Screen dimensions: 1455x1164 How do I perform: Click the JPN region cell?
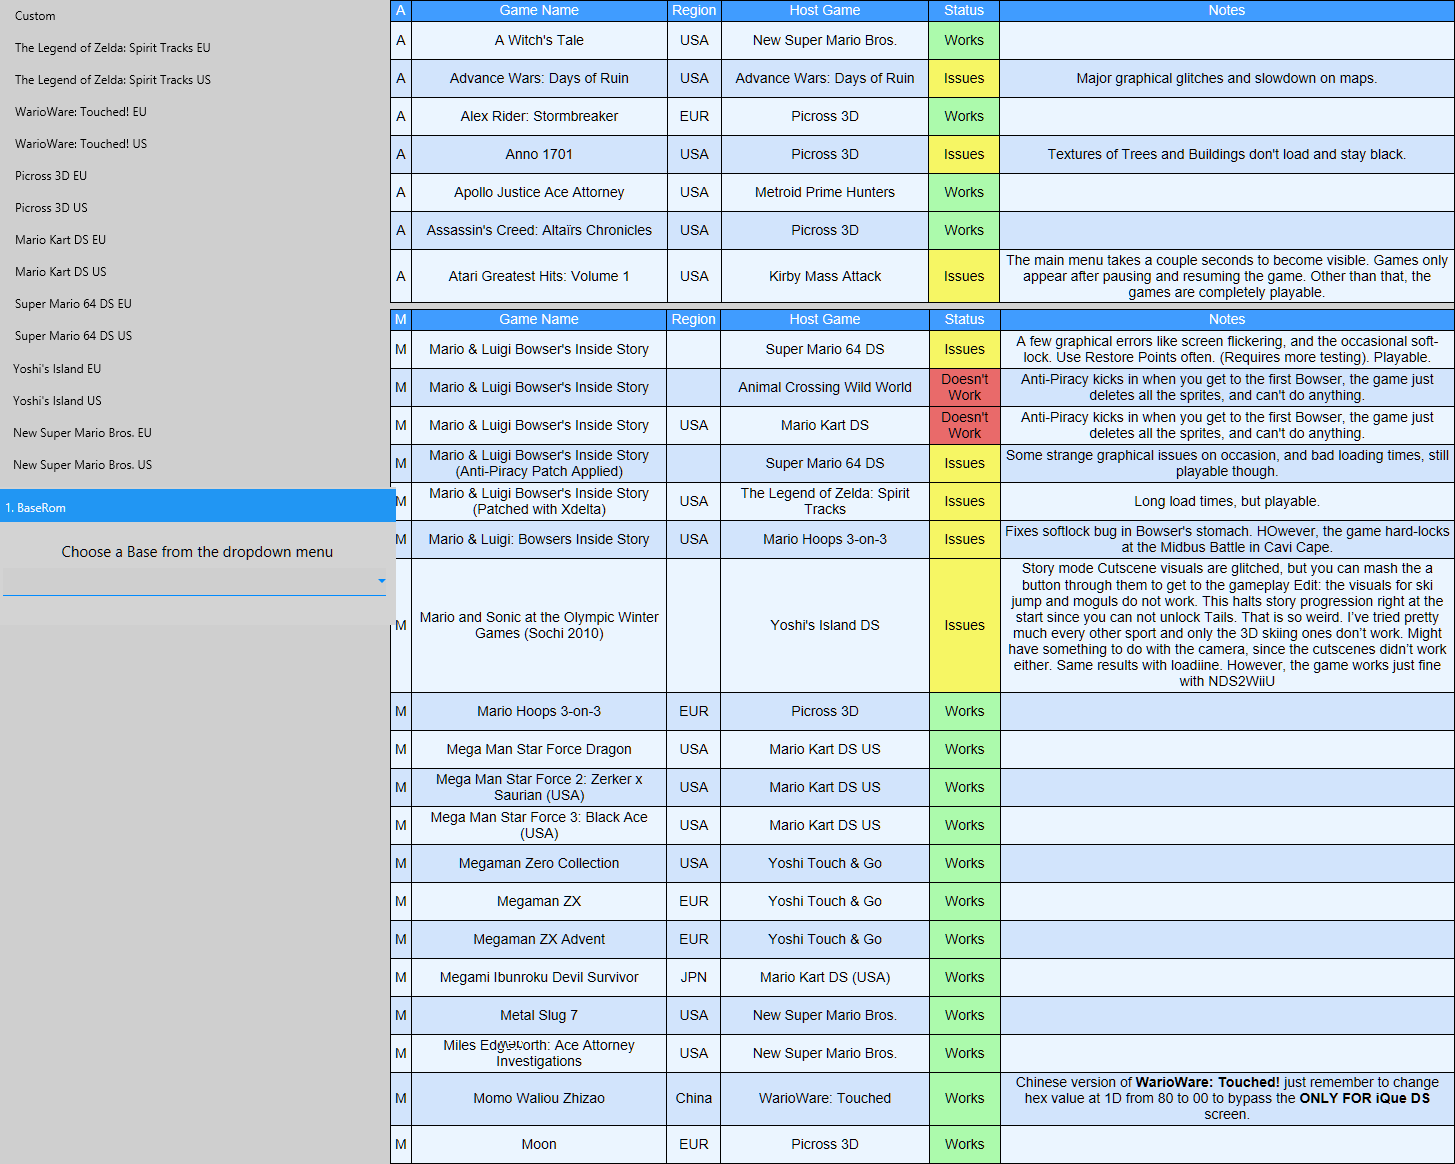point(694,978)
